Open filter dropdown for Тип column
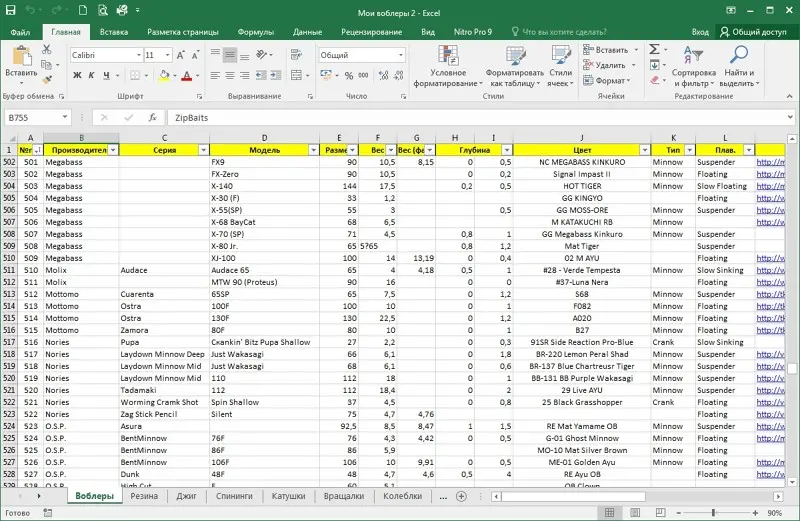This screenshot has width=800, height=521. click(x=689, y=150)
